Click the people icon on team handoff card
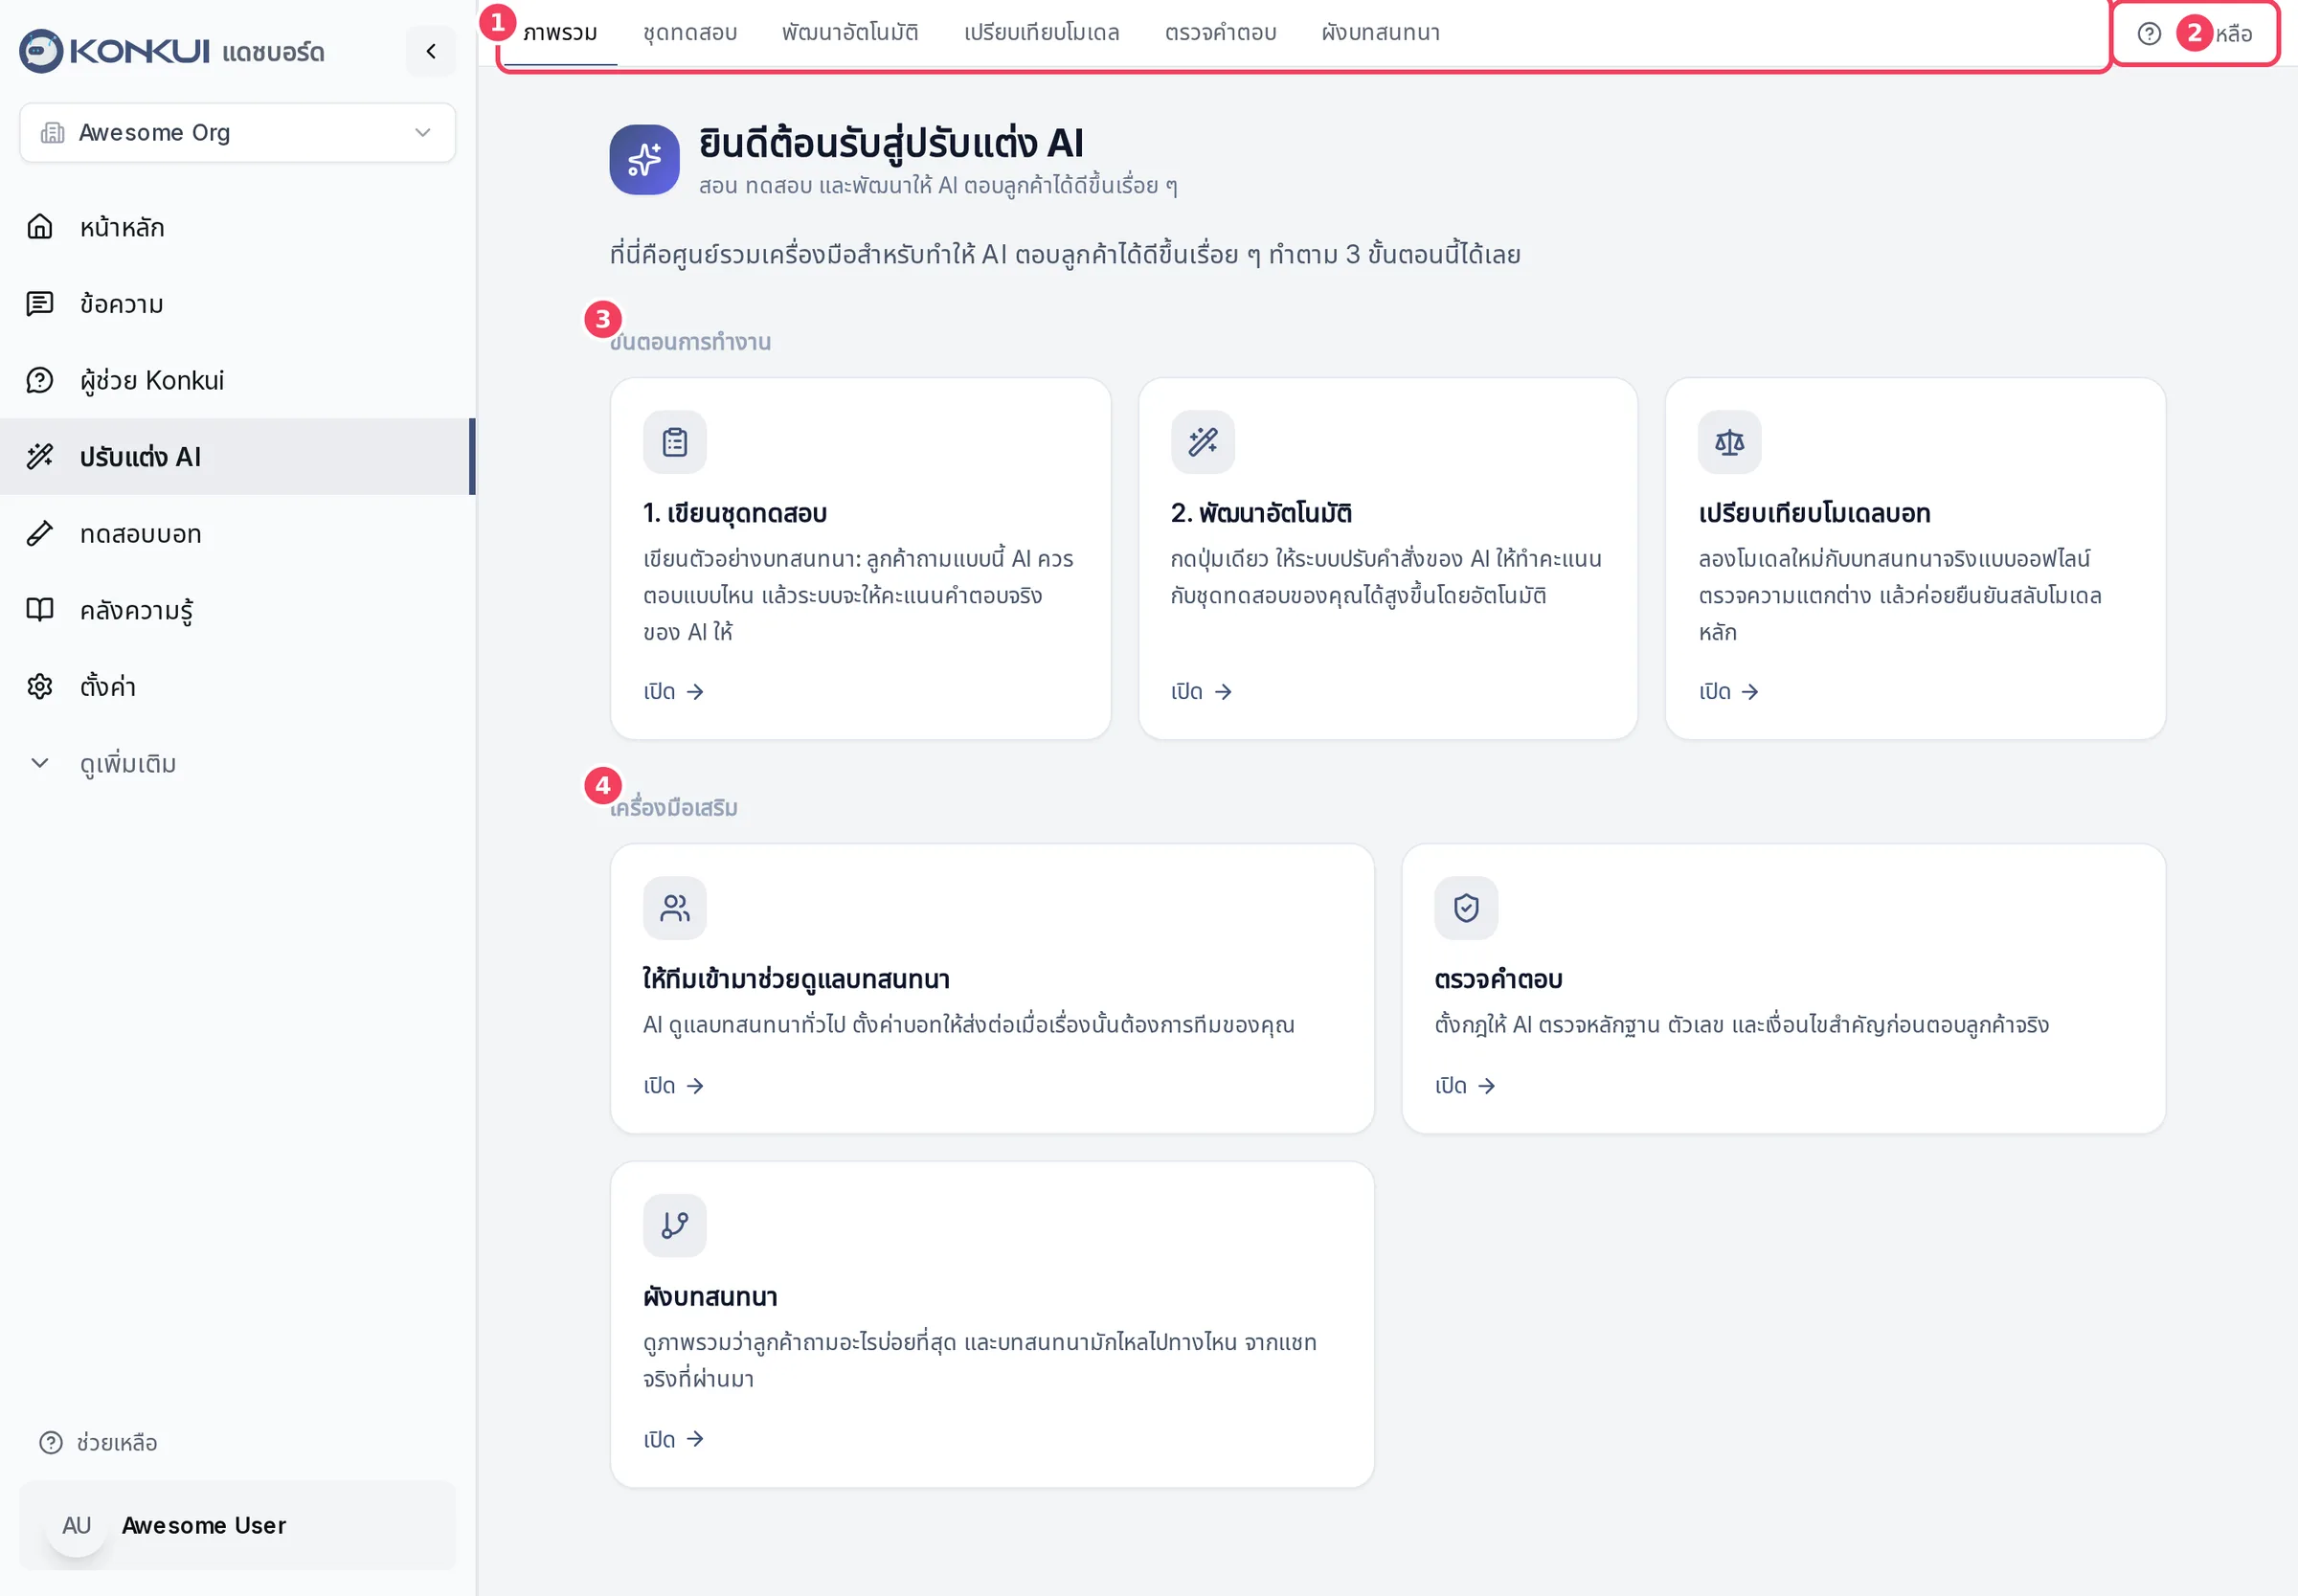This screenshot has width=2298, height=1596. tap(675, 908)
